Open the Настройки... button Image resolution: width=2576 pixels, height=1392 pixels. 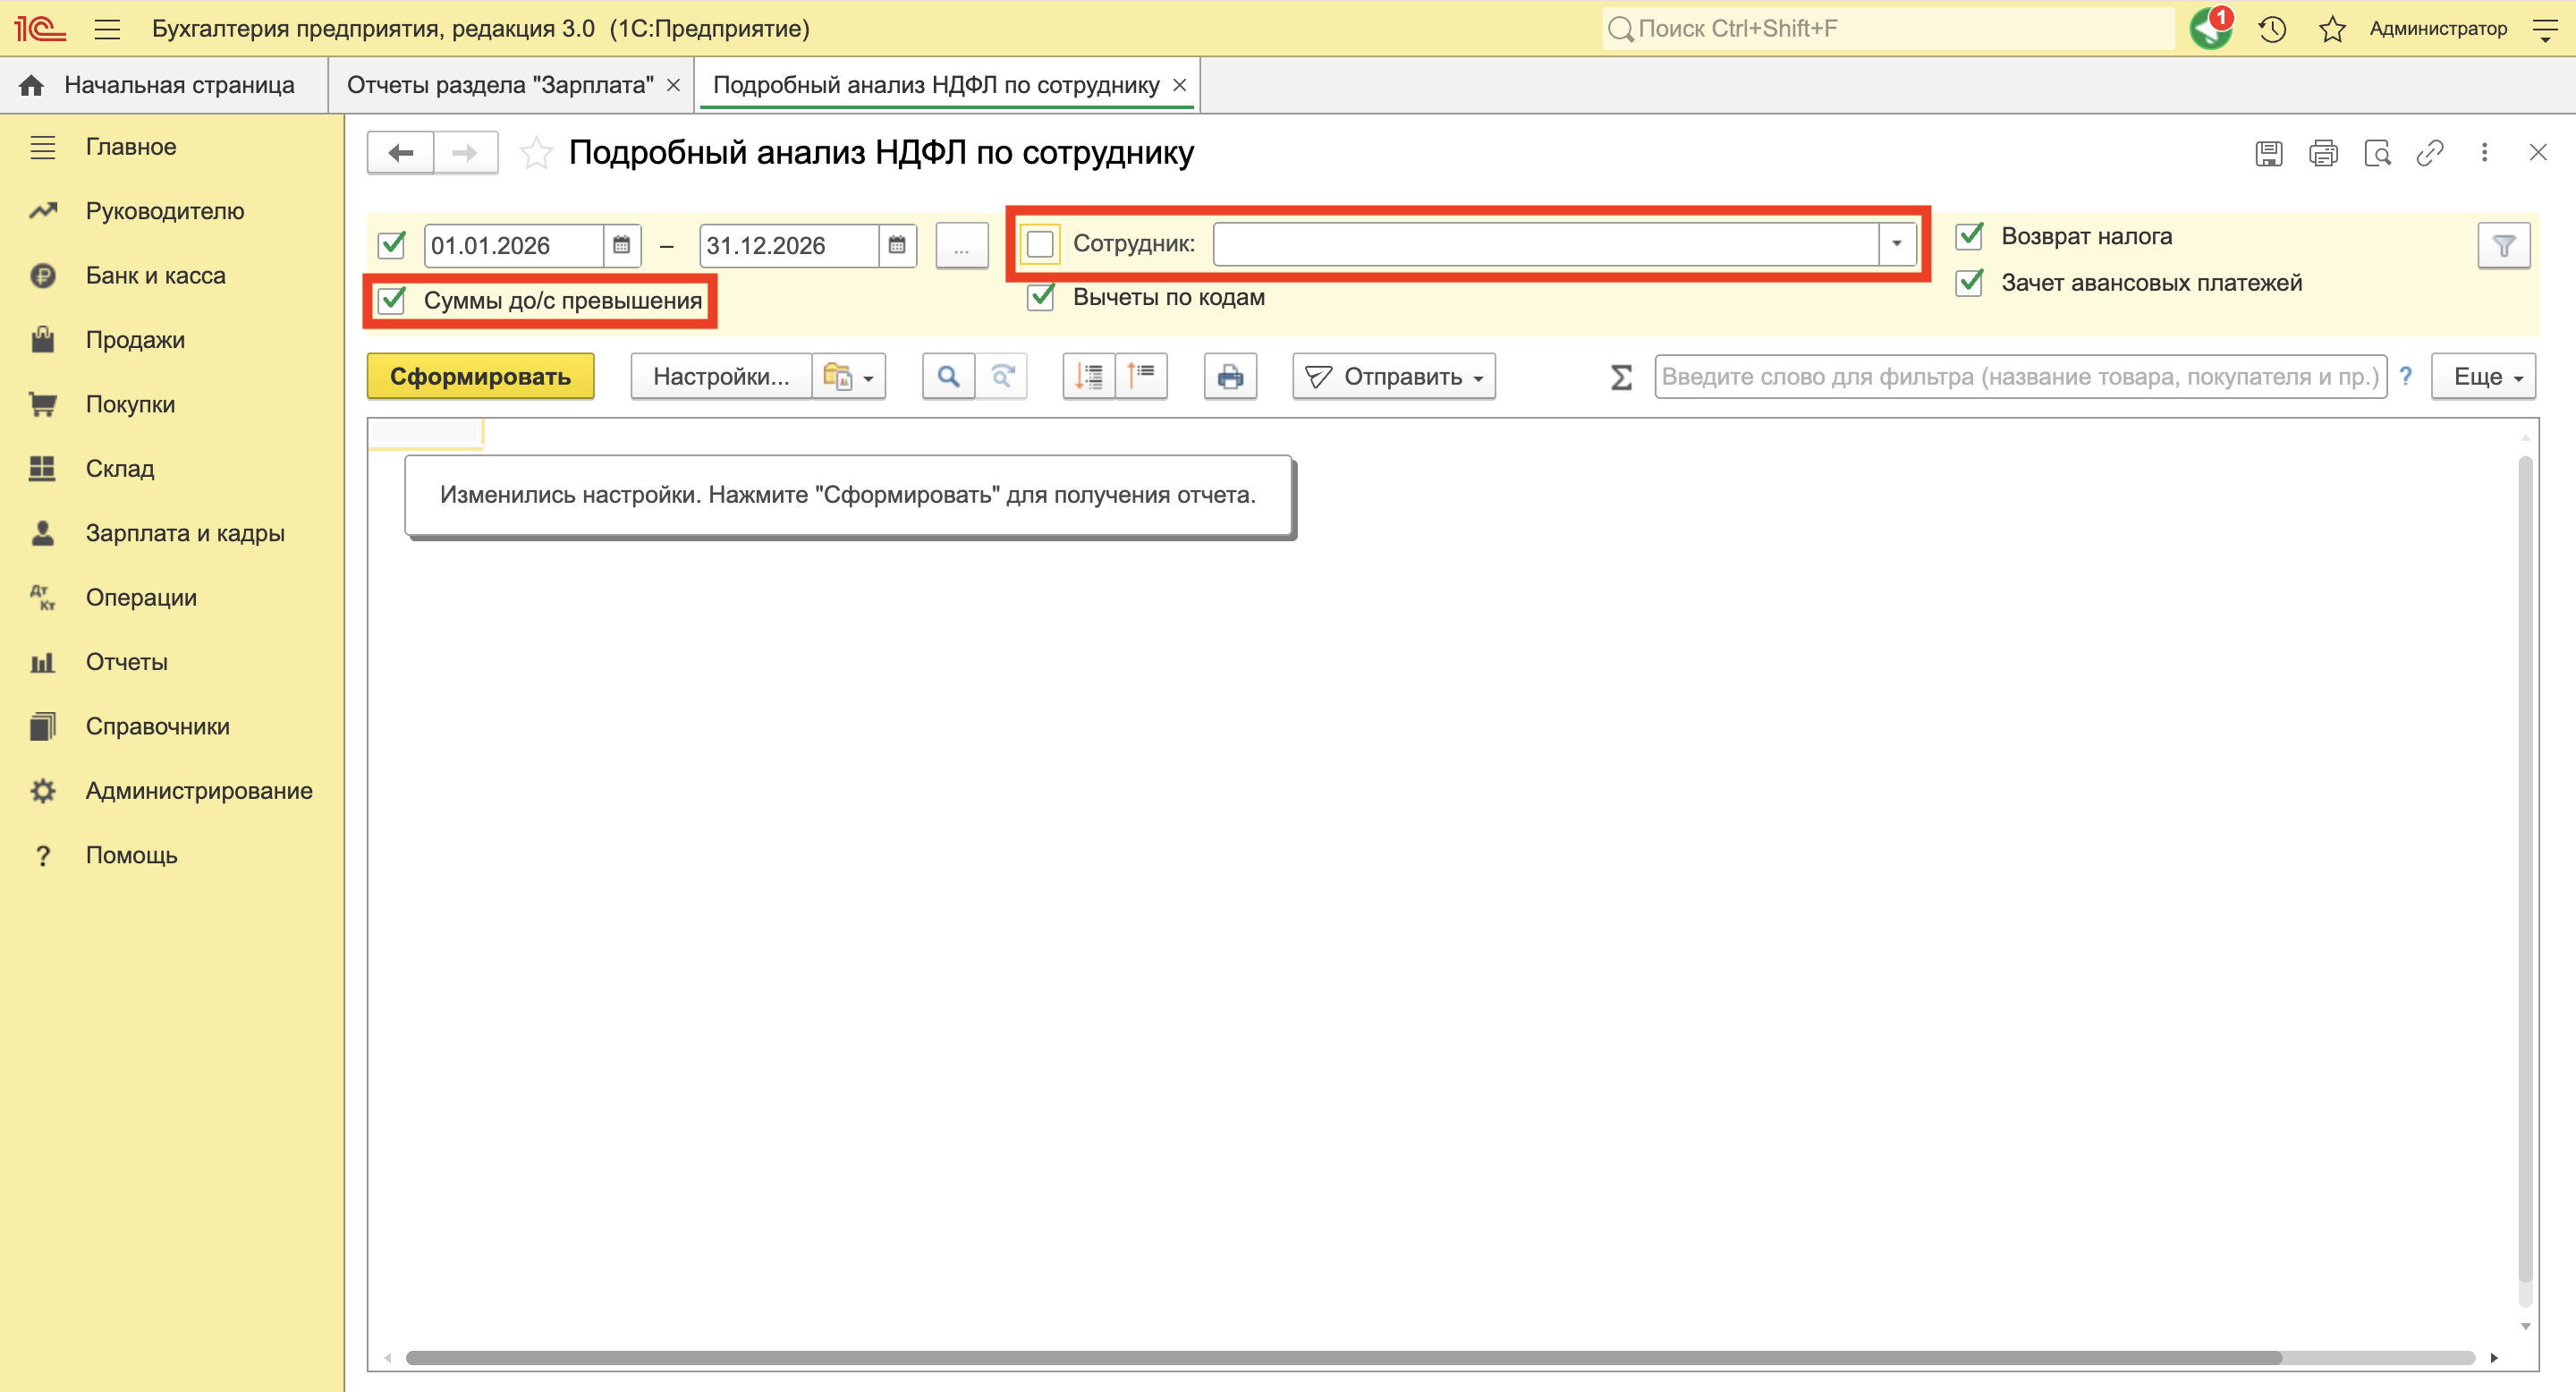[x=720, y=376]
